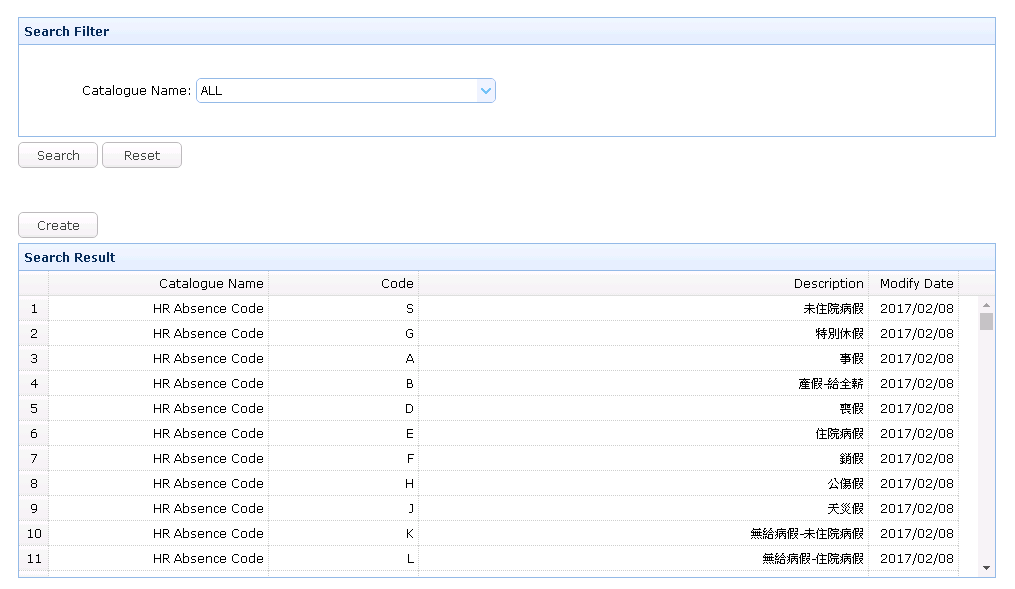Click the results scrollbar thumb

click(x=987, y=322)
